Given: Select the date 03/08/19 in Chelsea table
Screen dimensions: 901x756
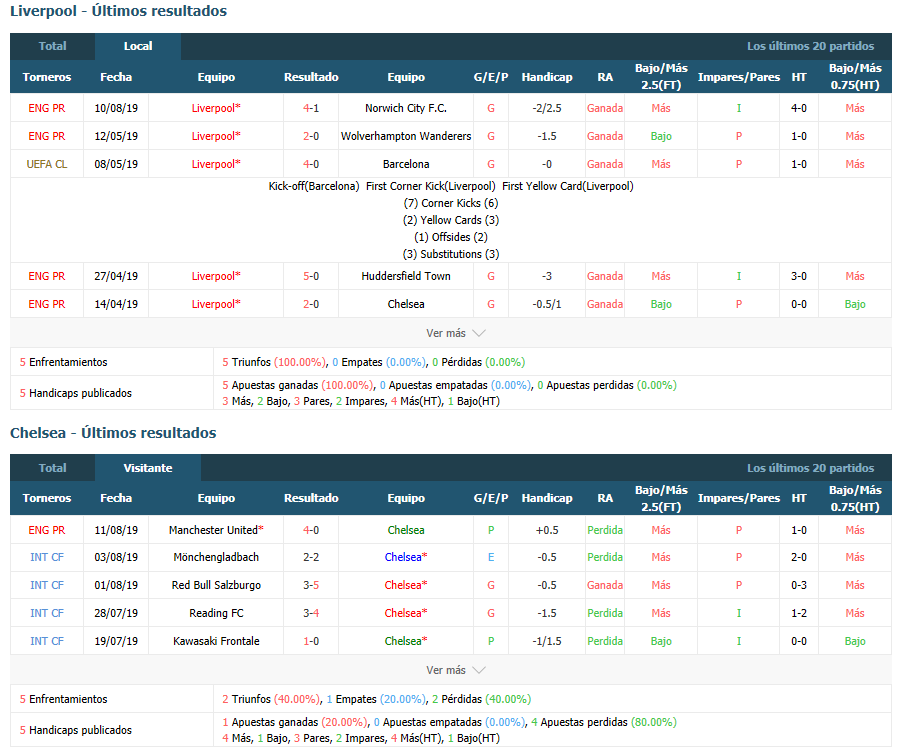Looking at the screenshot, I should coord(116,557).
